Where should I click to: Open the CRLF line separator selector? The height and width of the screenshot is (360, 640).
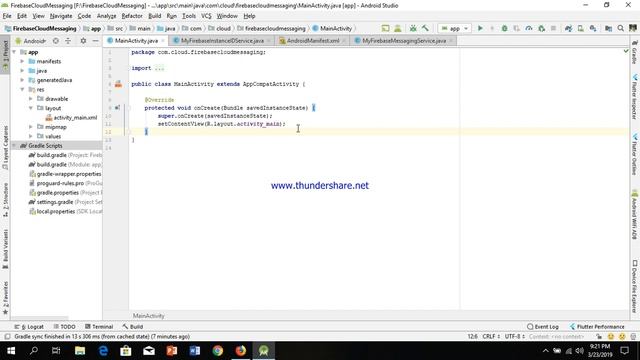tap(491, 337)
